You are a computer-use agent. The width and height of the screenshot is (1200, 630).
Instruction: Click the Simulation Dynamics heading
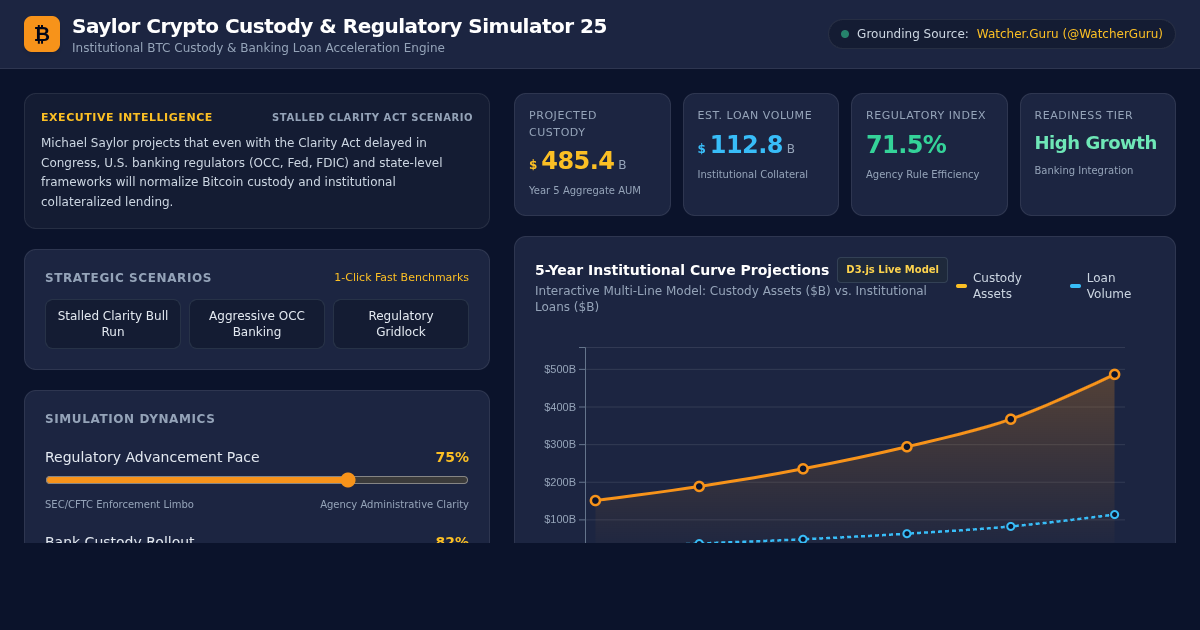pos(130,419)
